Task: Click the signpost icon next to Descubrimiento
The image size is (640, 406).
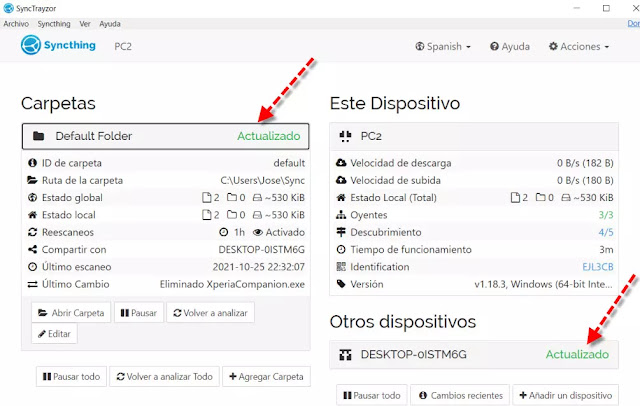Action: click(341, 232)
